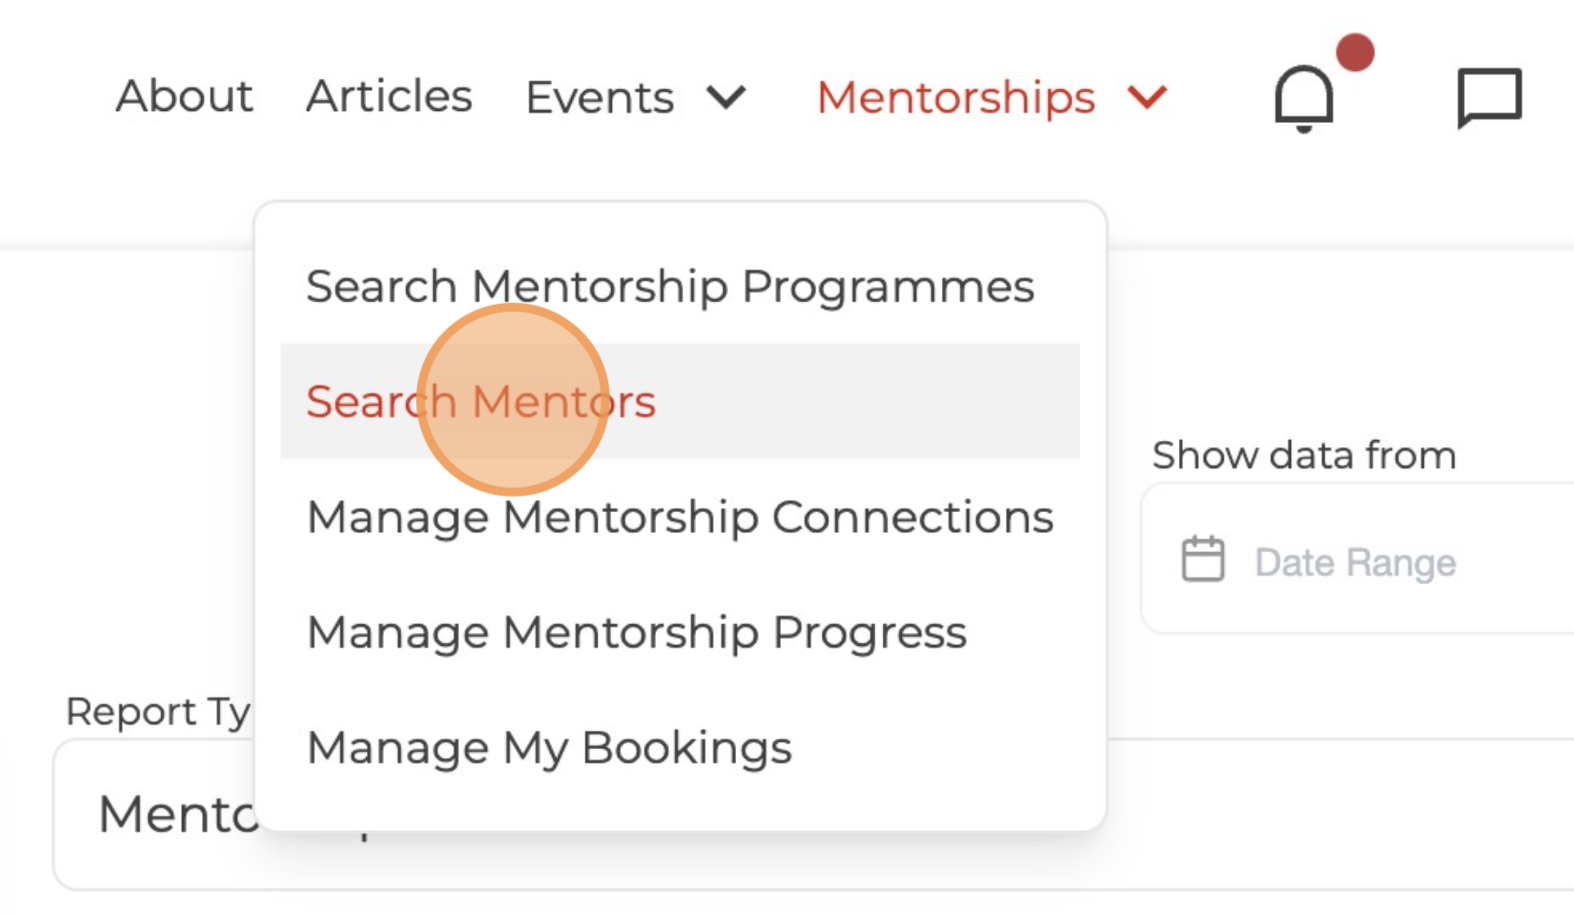This screenshot has height=916, width=1574.
Task: Expand the Events chevron arrow
Action: (x=726, y=97)
